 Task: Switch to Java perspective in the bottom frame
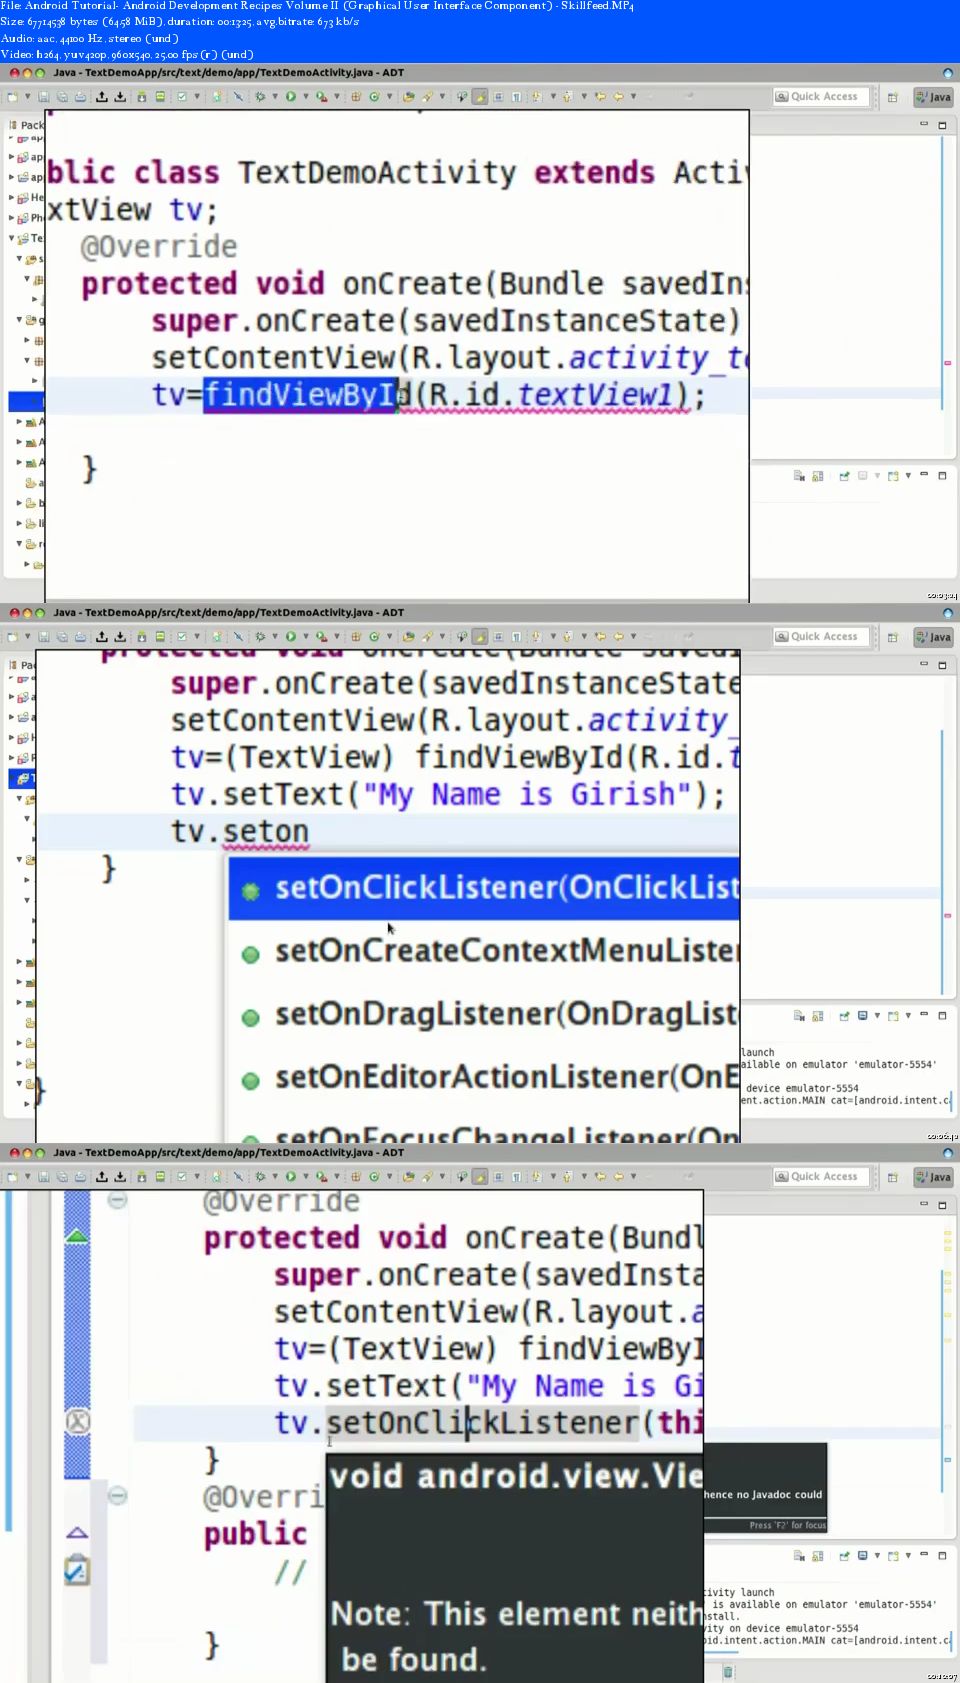[934, 1177]
